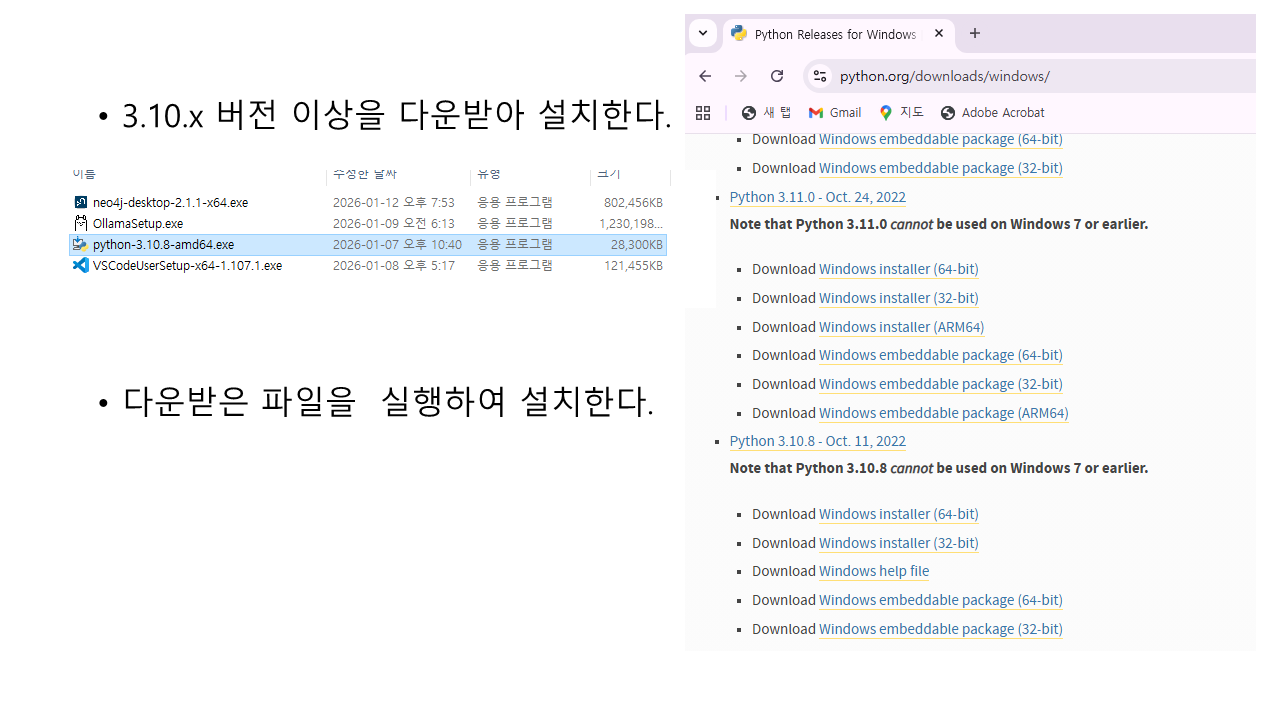Open a new browser tab

point(975,33)
